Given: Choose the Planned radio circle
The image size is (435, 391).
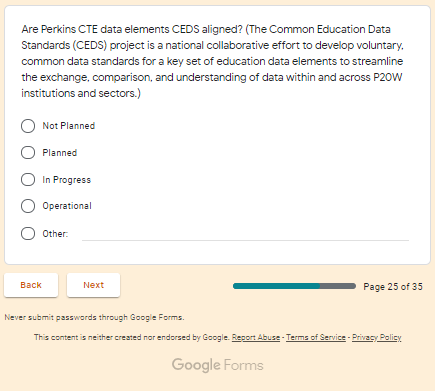Looking at the screenshot, I should coord(28,153).
